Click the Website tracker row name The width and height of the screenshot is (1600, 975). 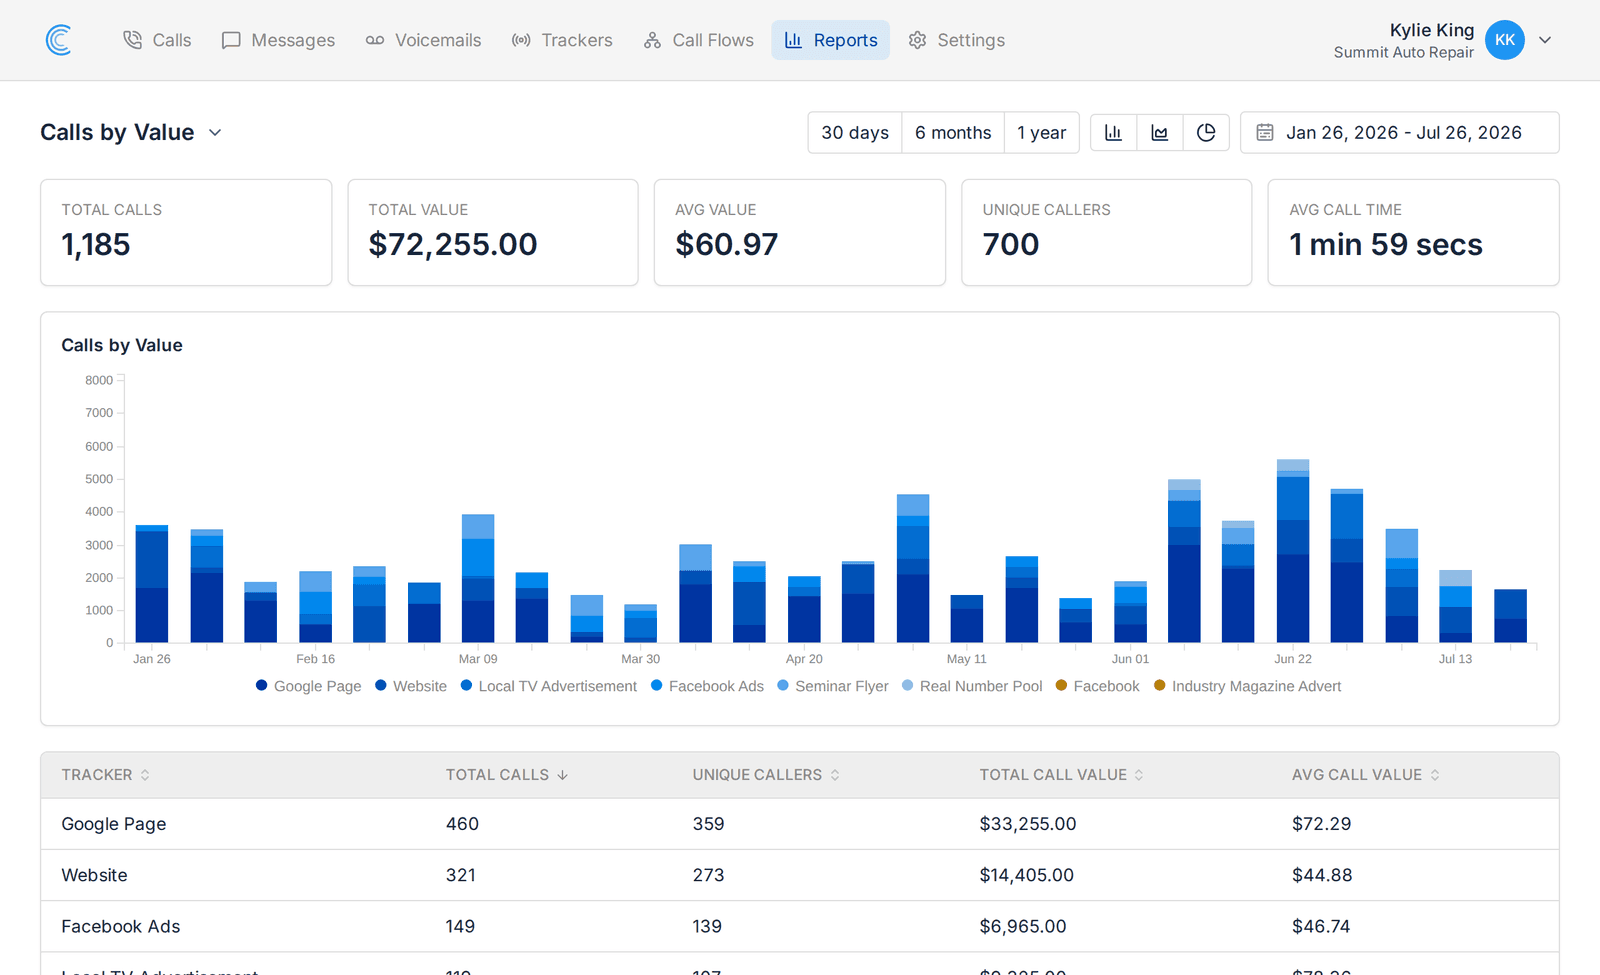pos(94,875)
